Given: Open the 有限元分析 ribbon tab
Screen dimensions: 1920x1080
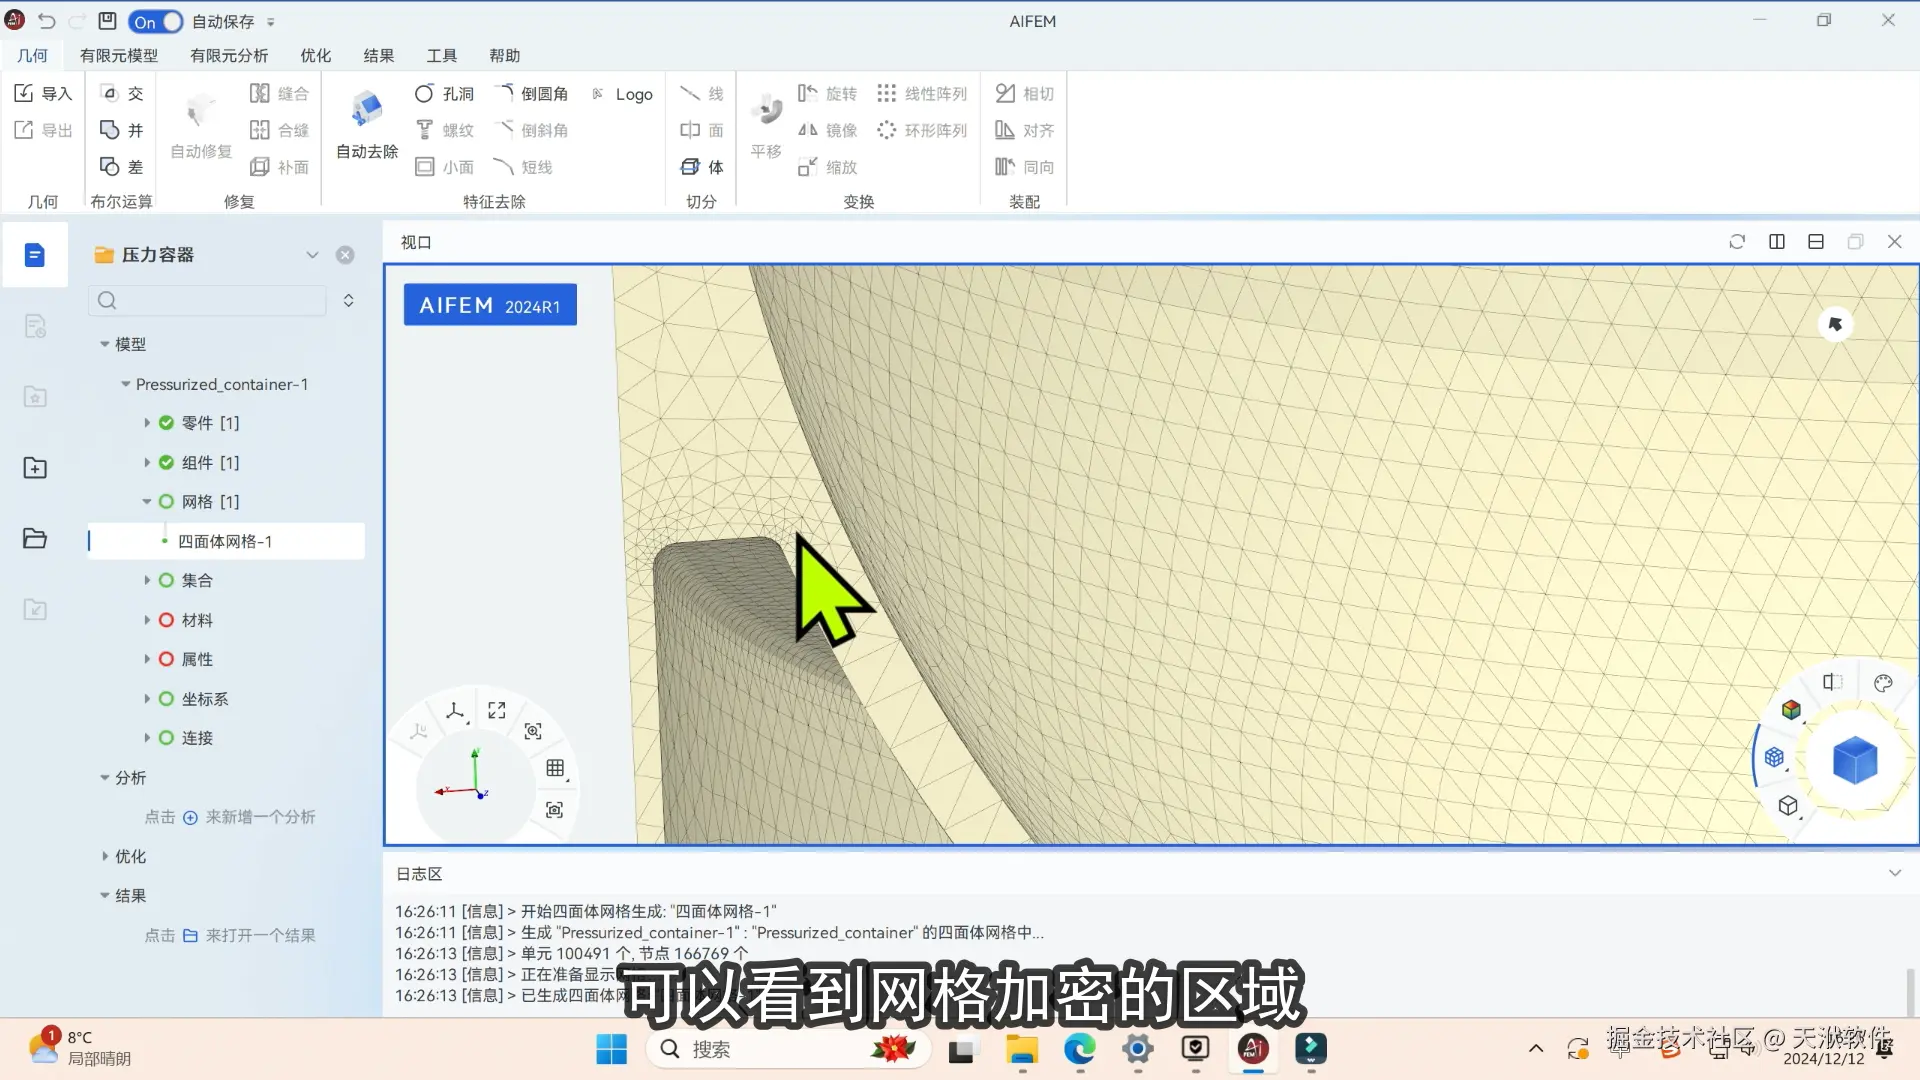Looking at the screenshot, I should [x=229, y=56].
